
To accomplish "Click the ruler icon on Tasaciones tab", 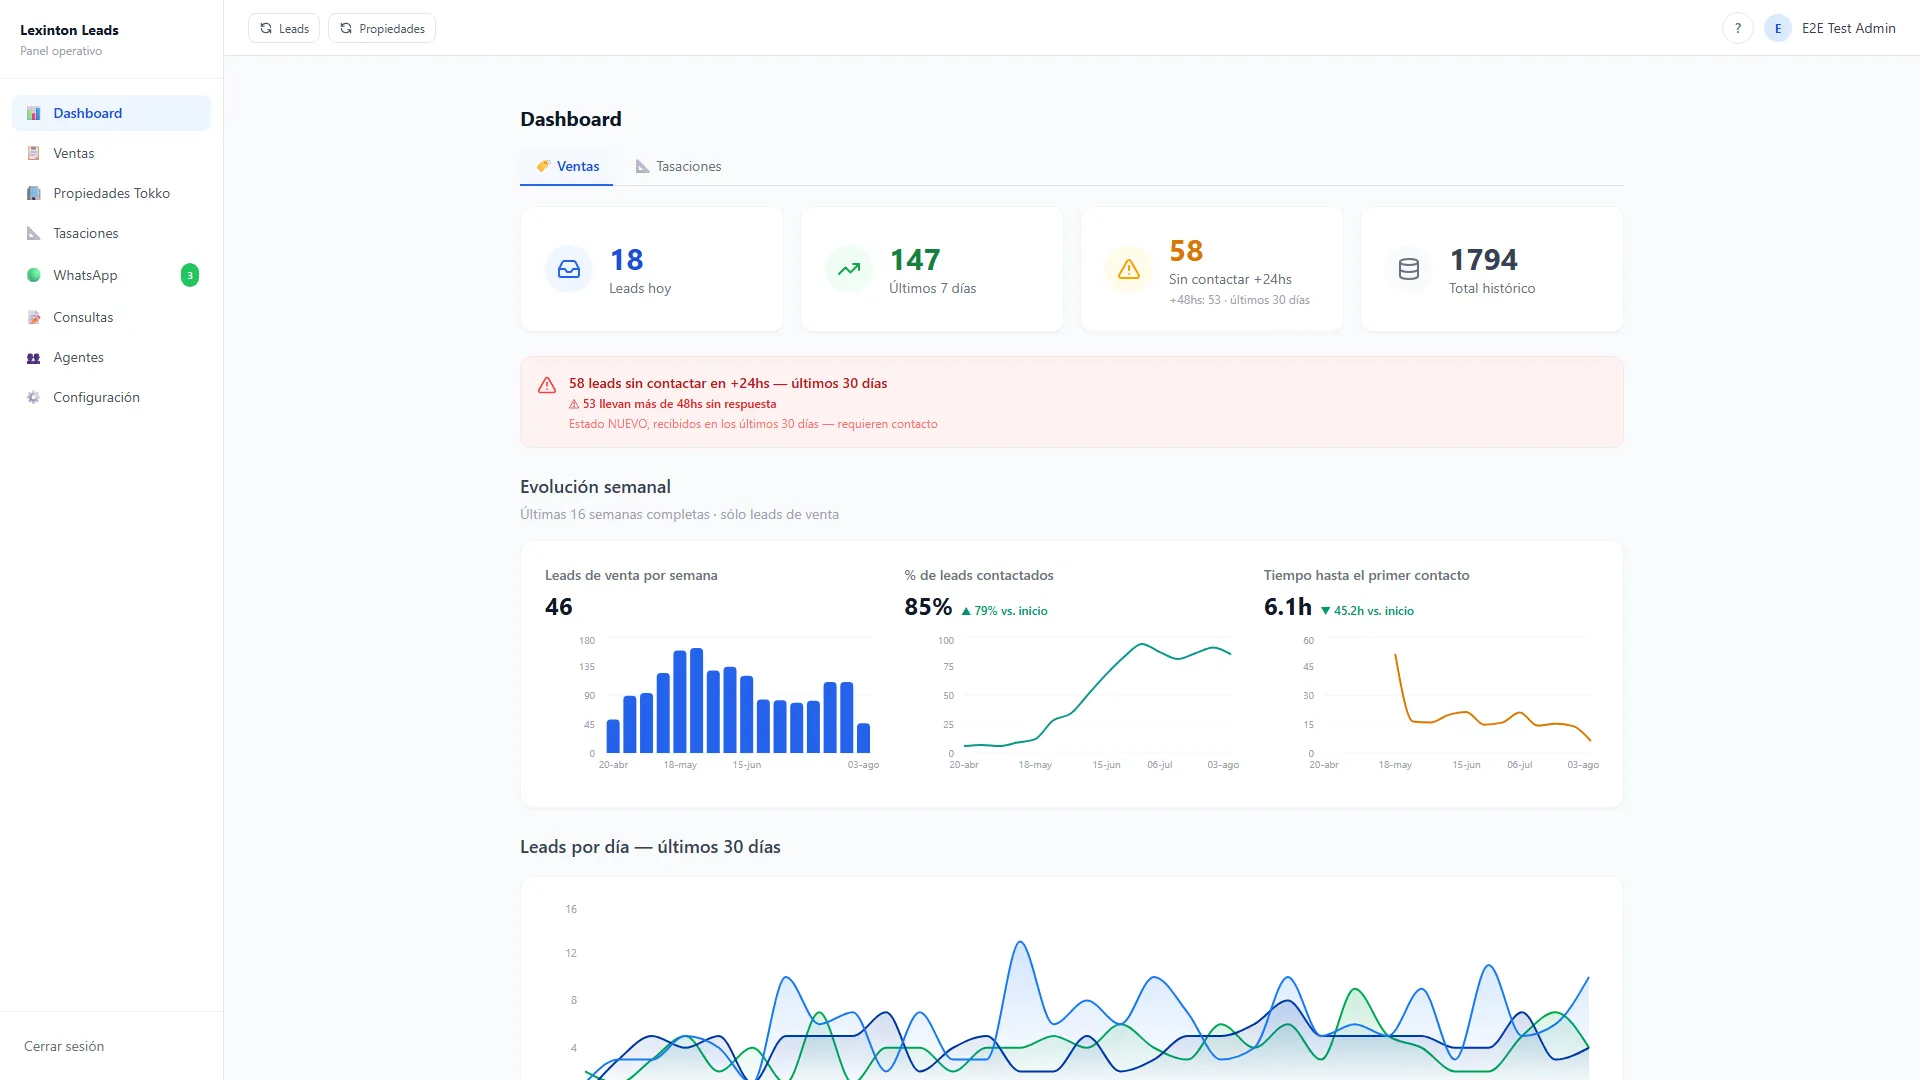I will [642, 166].
